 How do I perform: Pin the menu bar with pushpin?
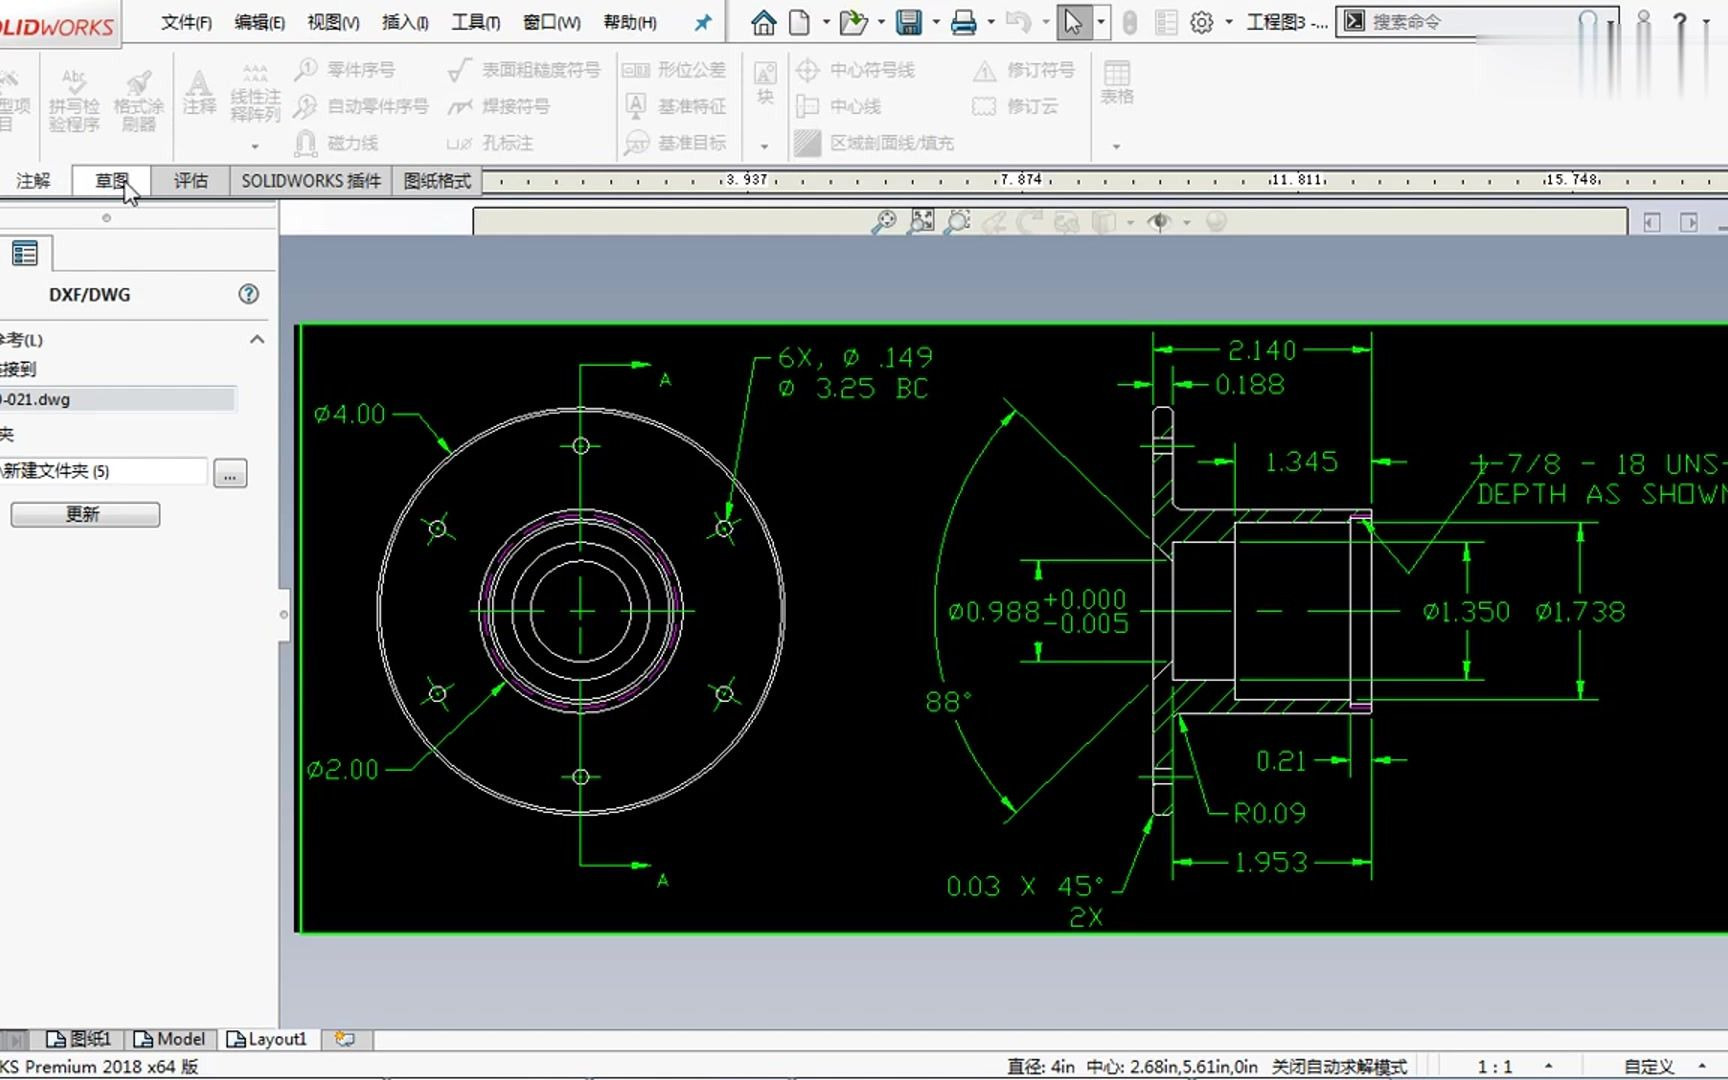(704, 22)
